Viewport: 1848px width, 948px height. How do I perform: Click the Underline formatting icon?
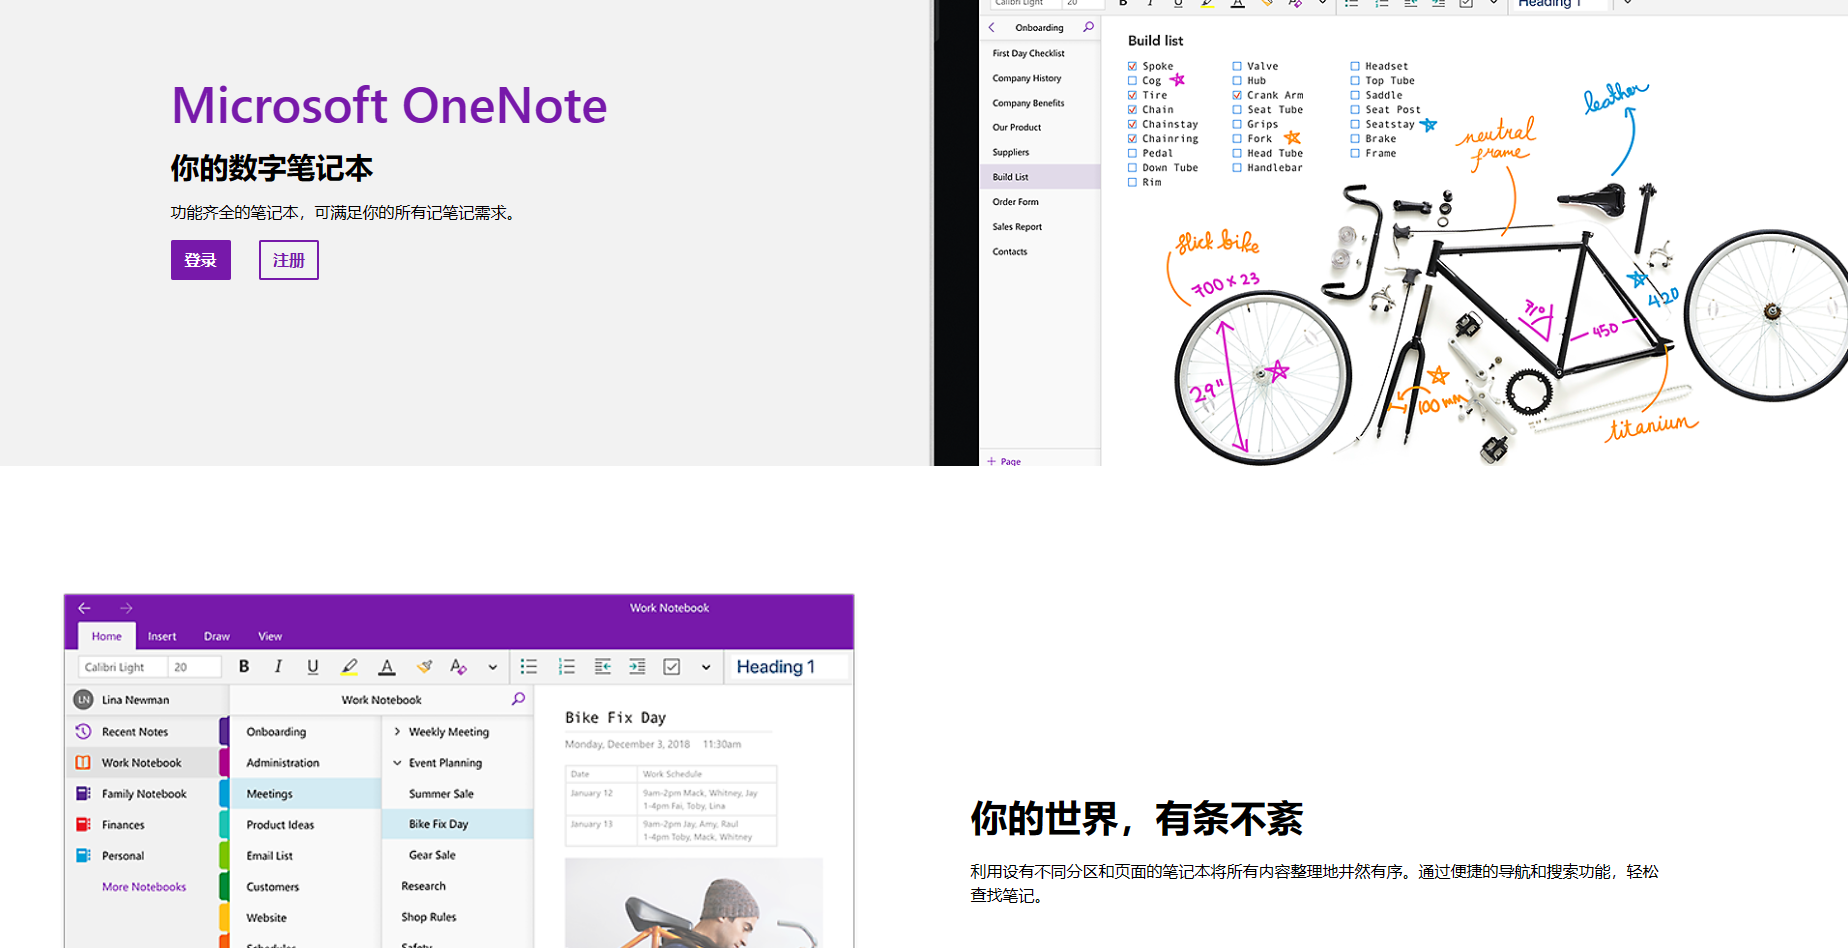pyautogui.click(x=313, y=667)
